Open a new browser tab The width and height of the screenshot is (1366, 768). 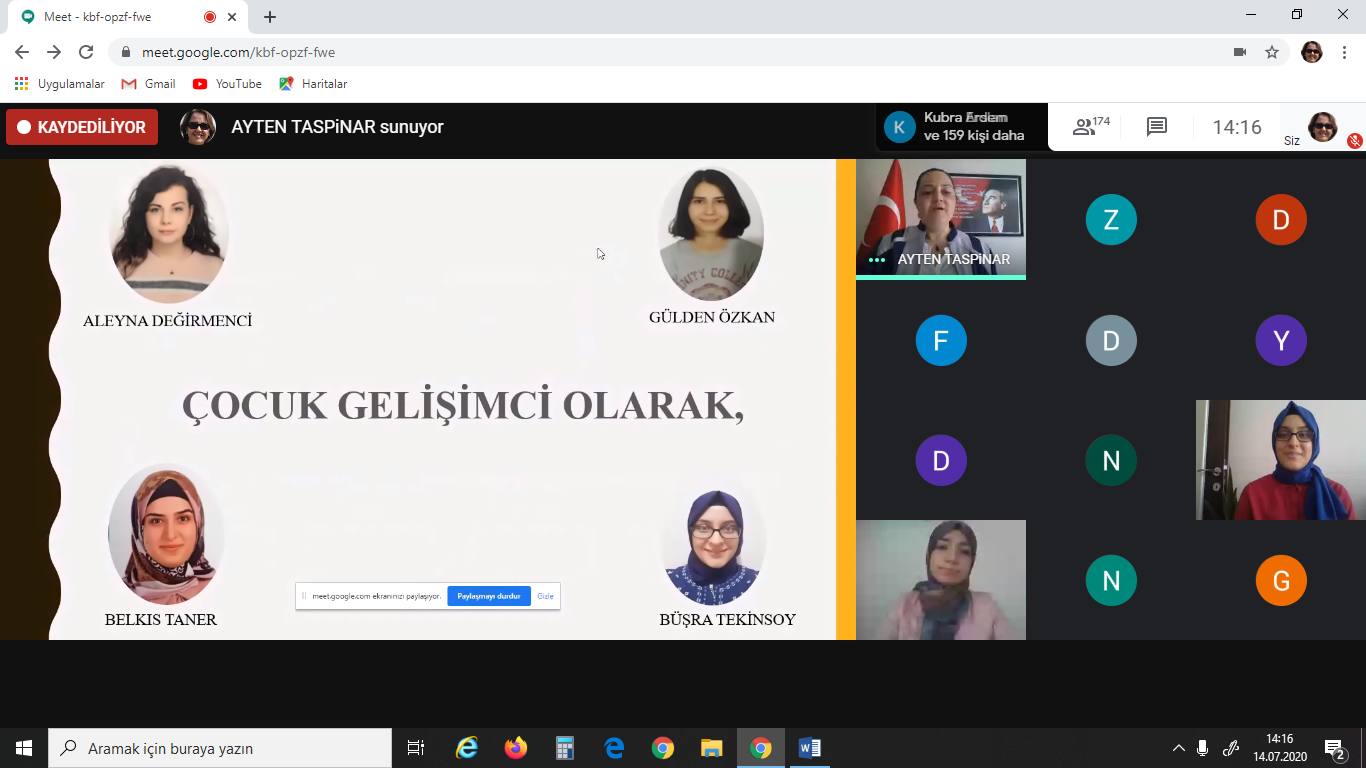click(x=270, y=17)
